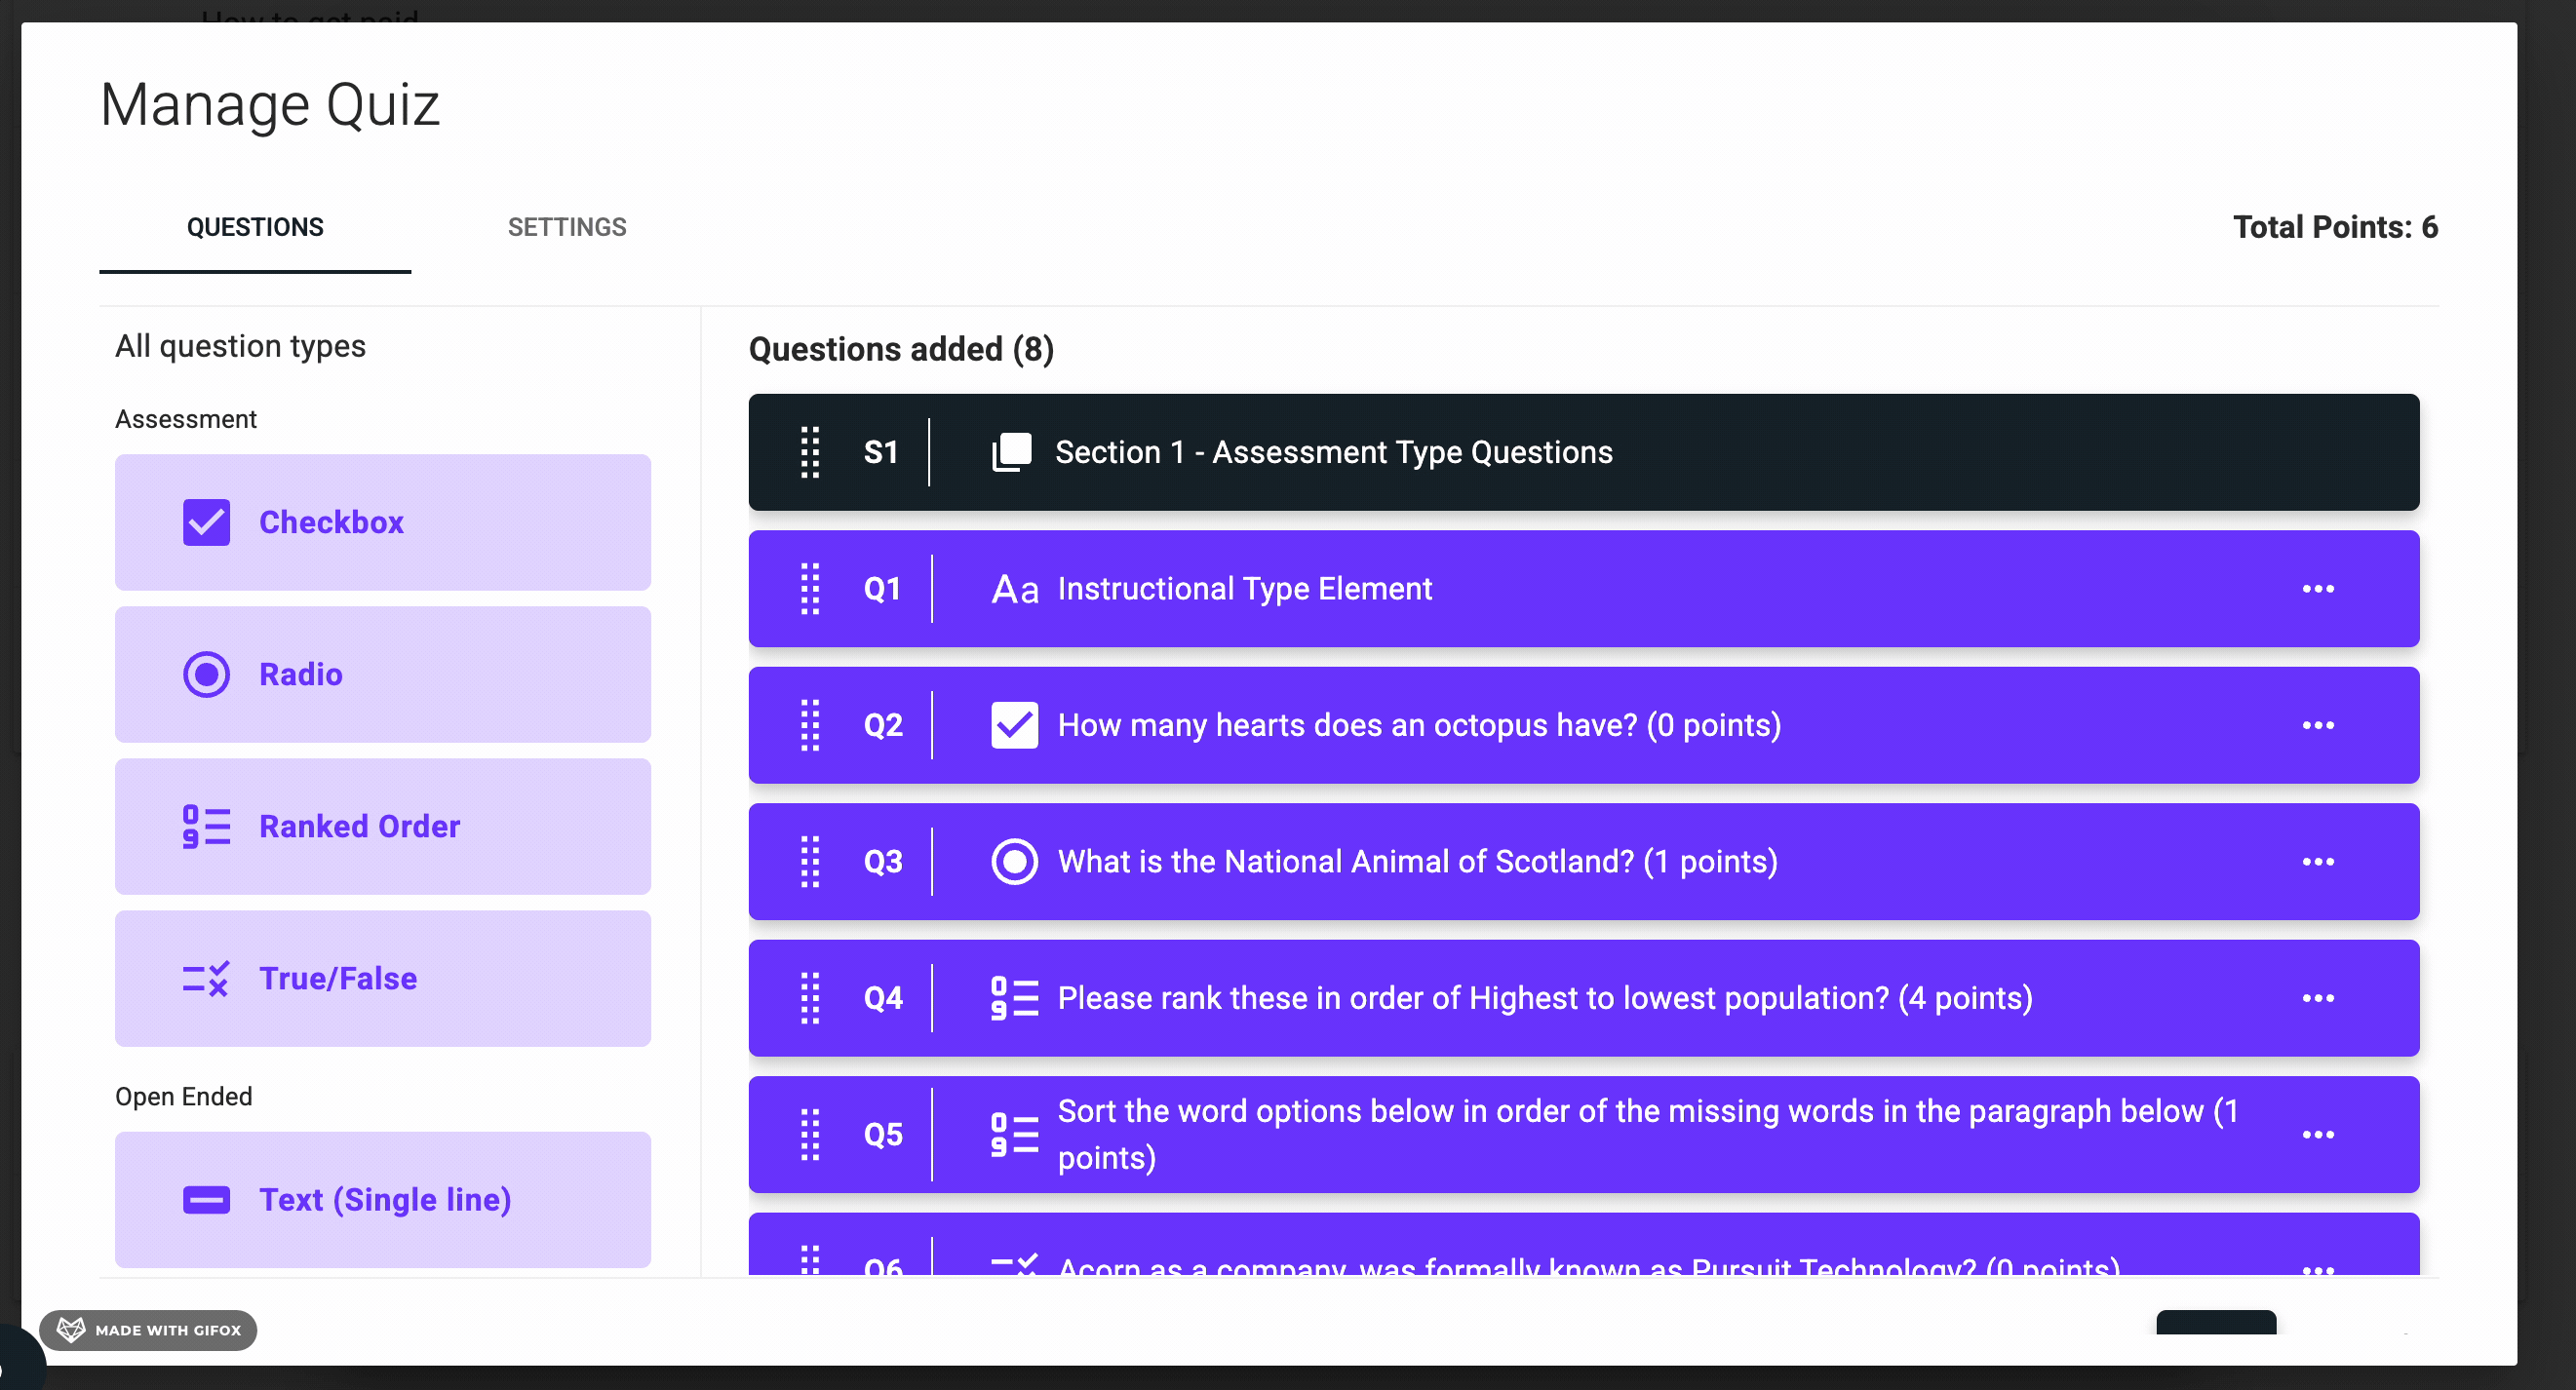Open options menu for the octopus question

2317,725
